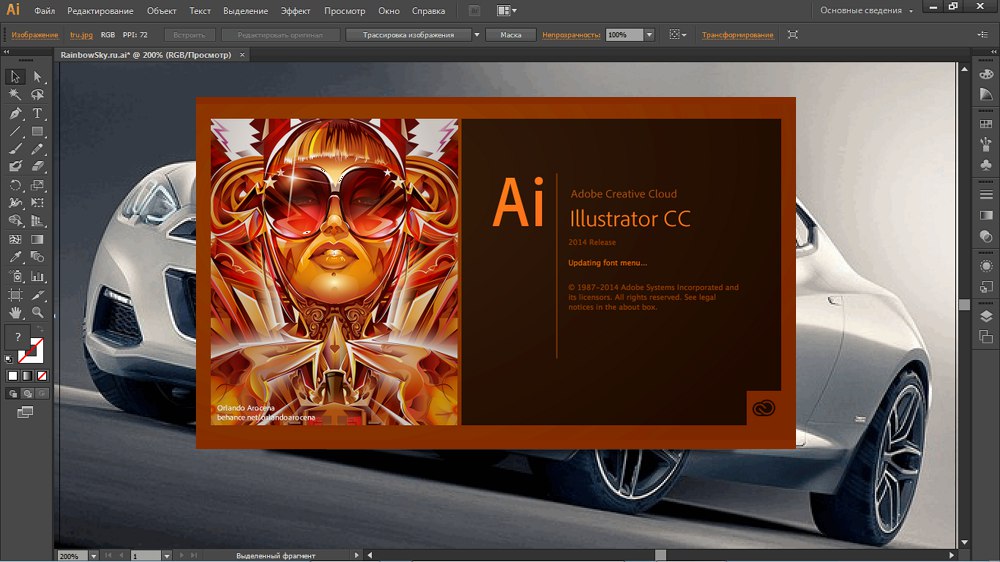Swap fill and stroke colors

click(x=40, y=329)
